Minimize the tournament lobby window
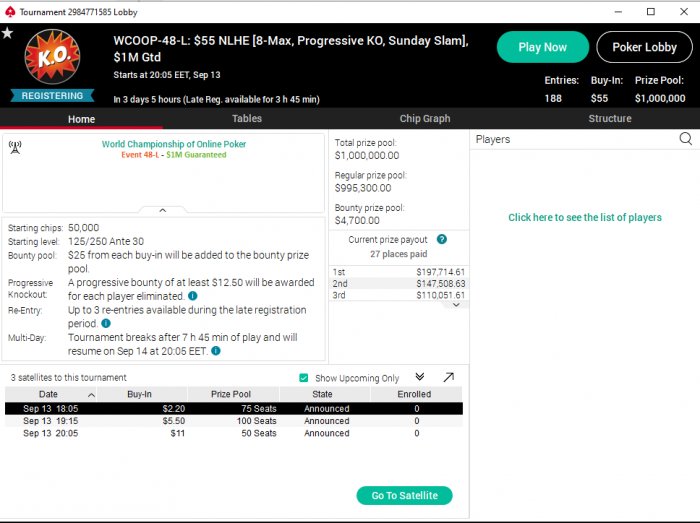 point(618,12)
